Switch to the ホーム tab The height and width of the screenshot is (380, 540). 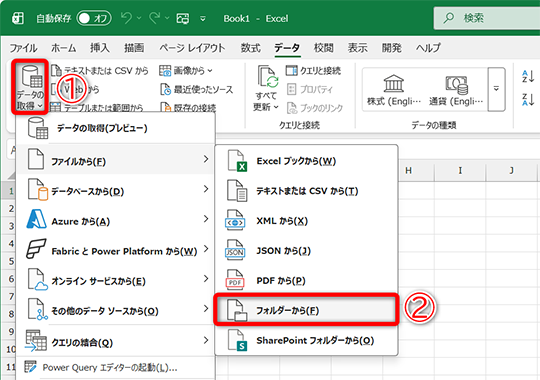click(64, 48)
